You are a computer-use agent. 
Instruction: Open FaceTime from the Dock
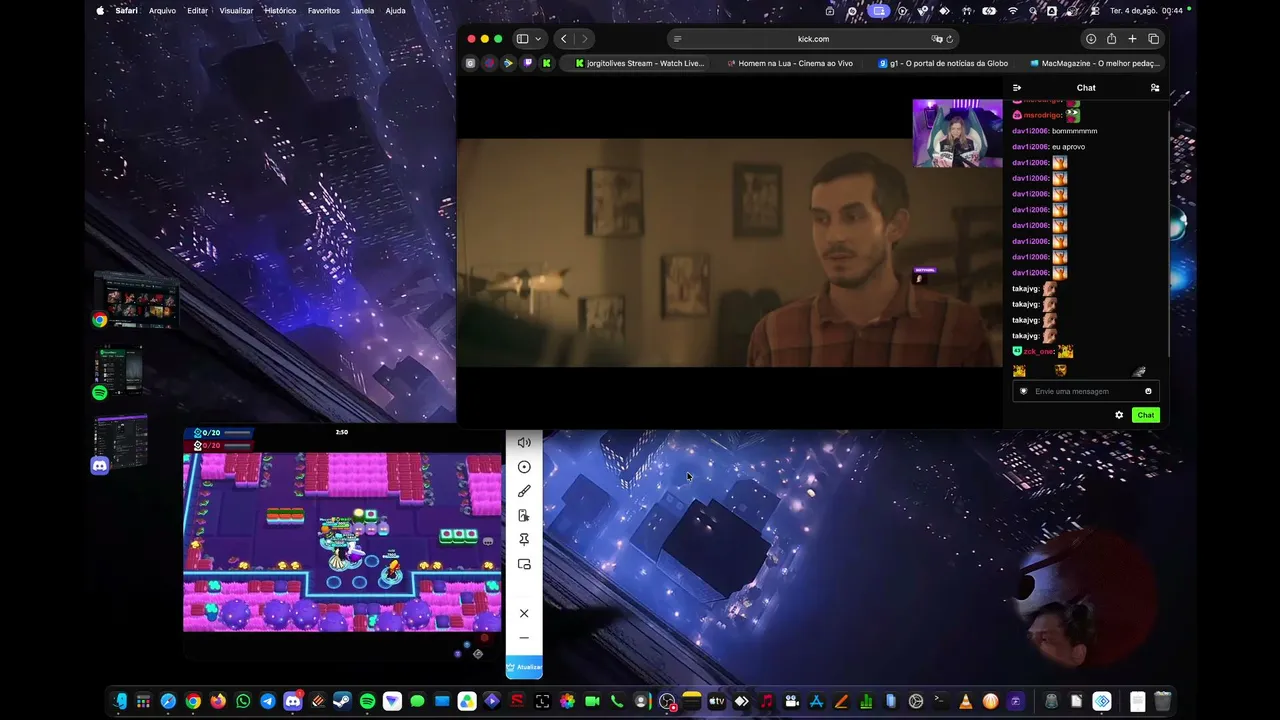click(x=592, y=701)
